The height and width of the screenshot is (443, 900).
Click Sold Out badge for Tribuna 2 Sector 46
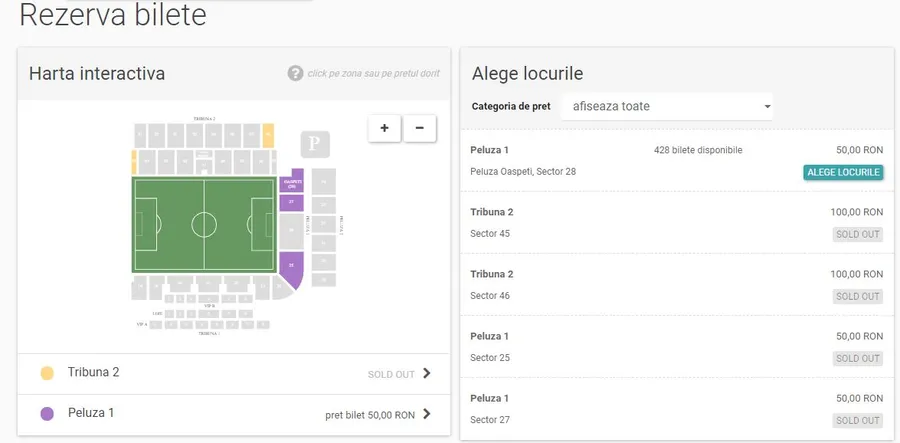858,296
